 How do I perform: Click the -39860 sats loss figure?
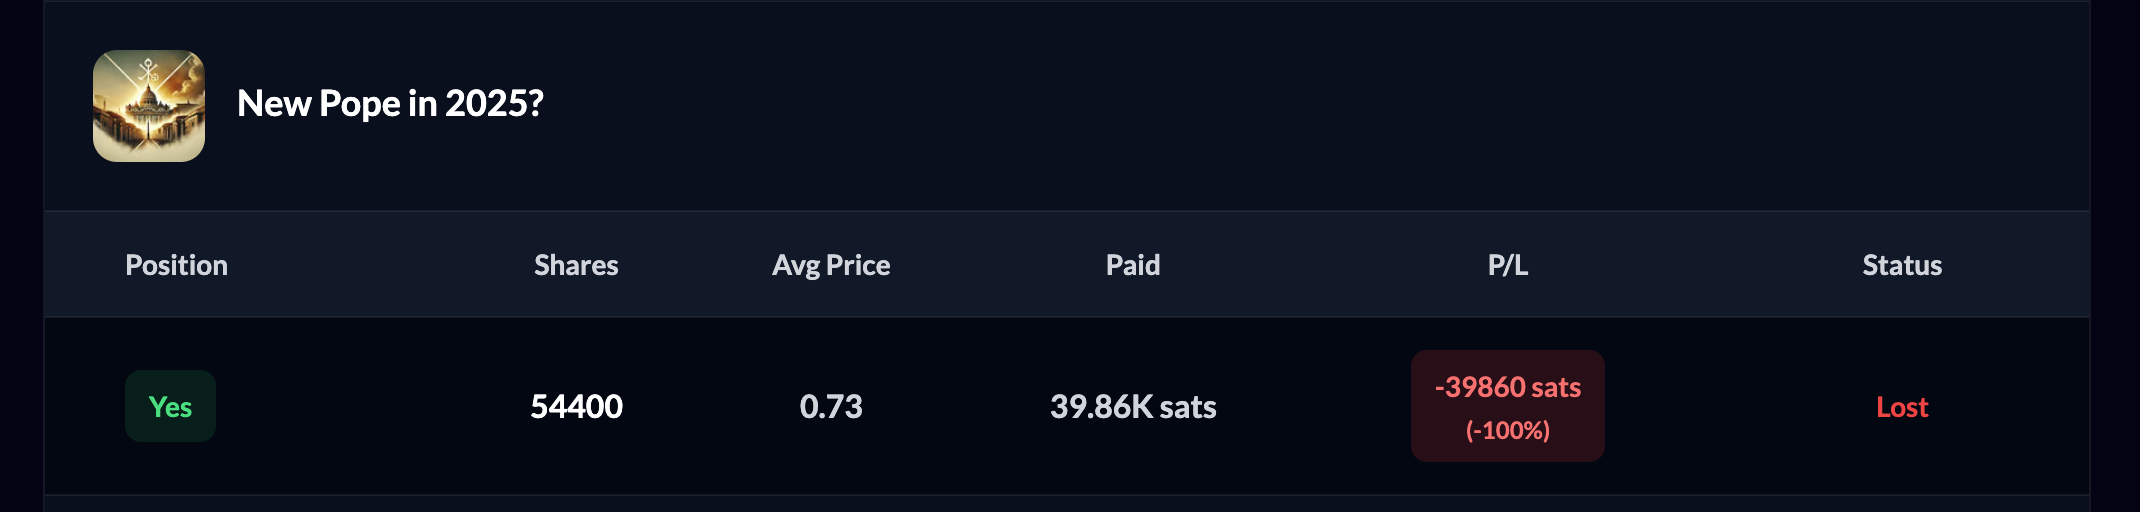1508,387
